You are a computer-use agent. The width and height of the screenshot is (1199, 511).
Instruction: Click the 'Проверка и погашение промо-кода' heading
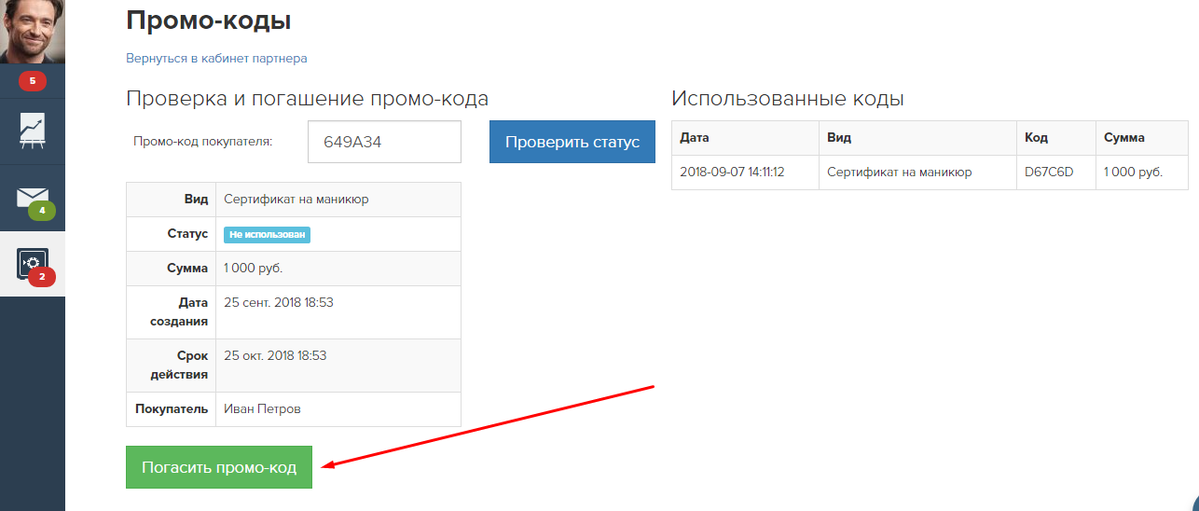point(307,99)
